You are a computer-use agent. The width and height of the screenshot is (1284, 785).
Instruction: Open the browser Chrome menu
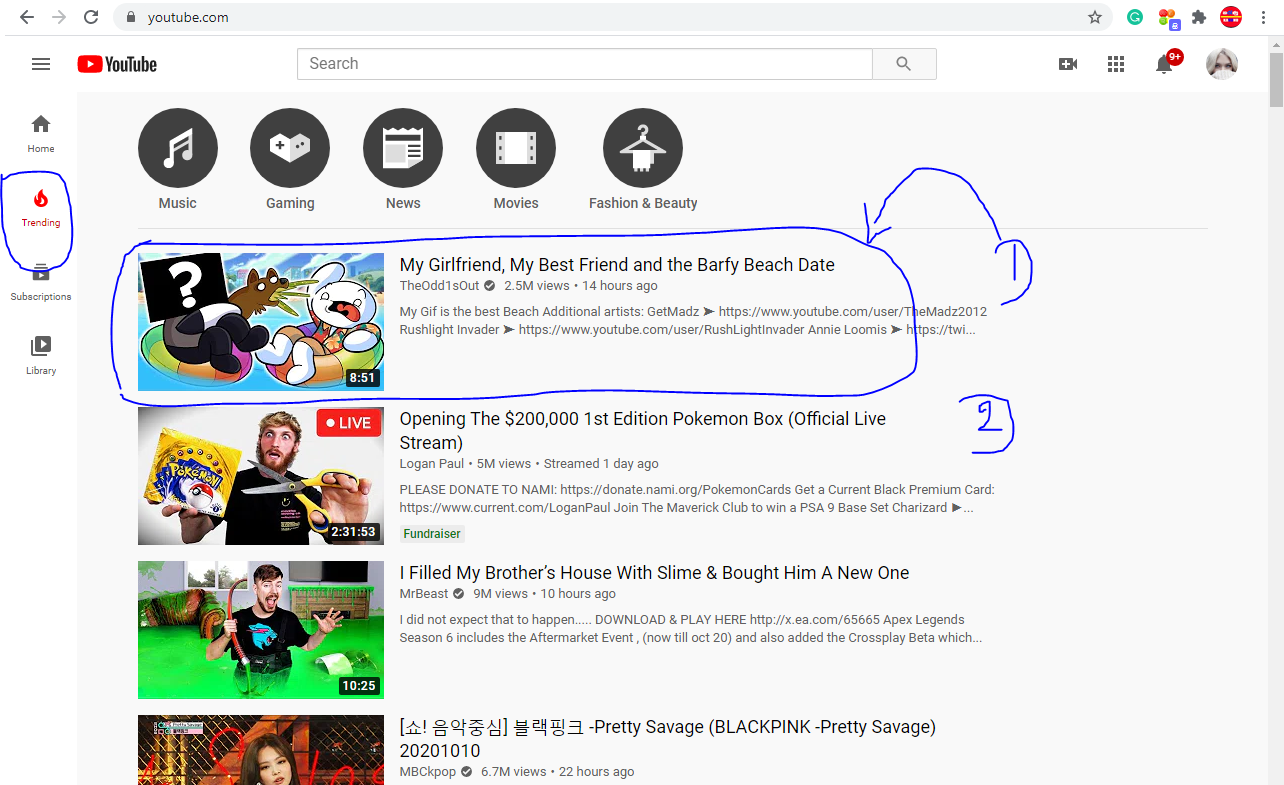1262,17
